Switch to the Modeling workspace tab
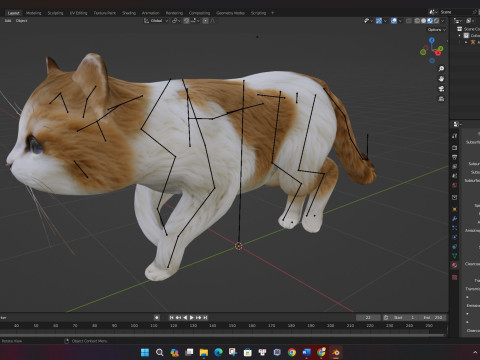This screenshot has height=360, width=480. (x=33, y=13)
